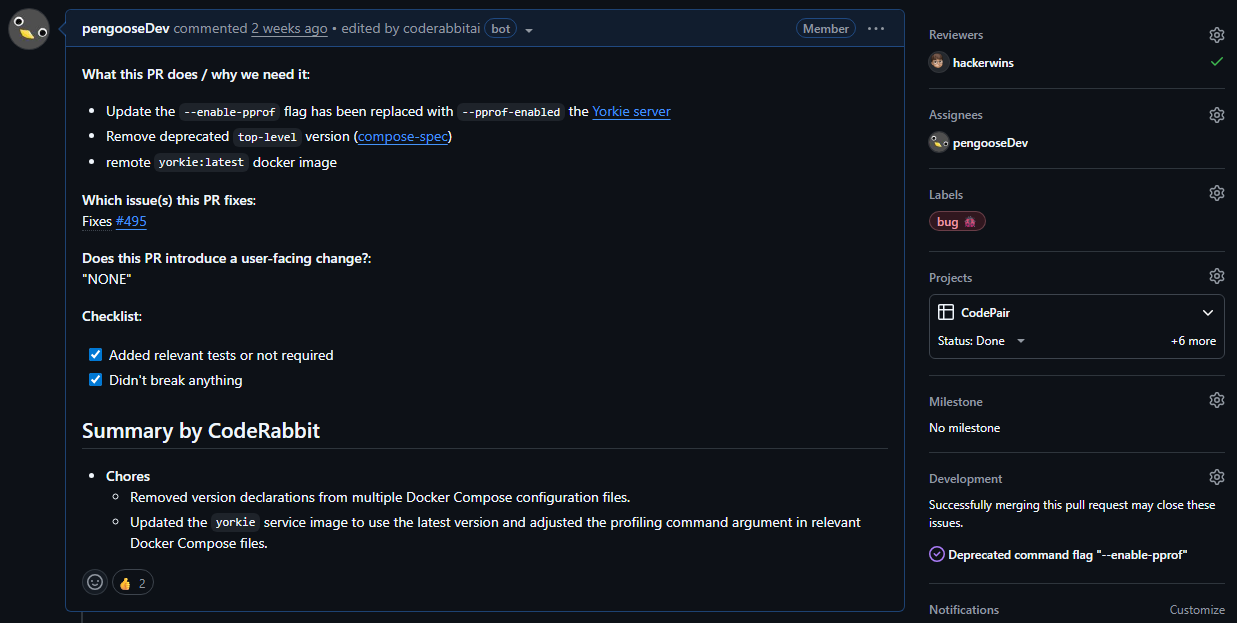Screen dimensions: 1237x623
Task: Open linked issue #495
Action: point(131,221)
